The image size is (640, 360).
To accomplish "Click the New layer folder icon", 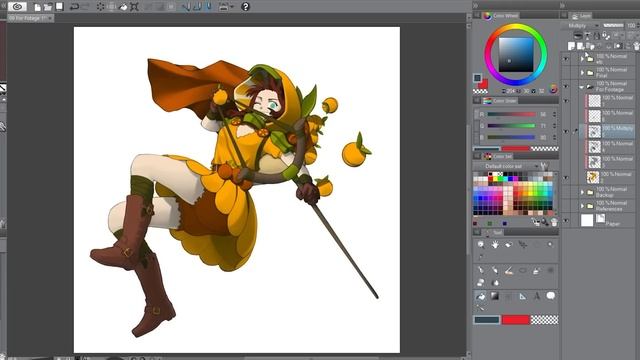I will click(x=590, y=46).
